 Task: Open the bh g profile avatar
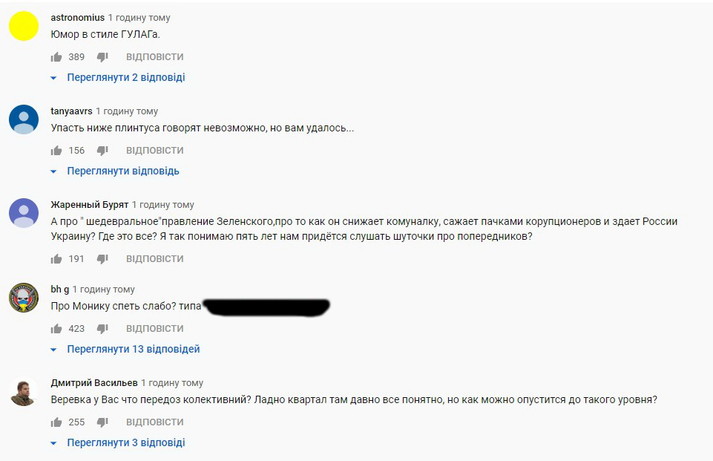coord(23,297)
